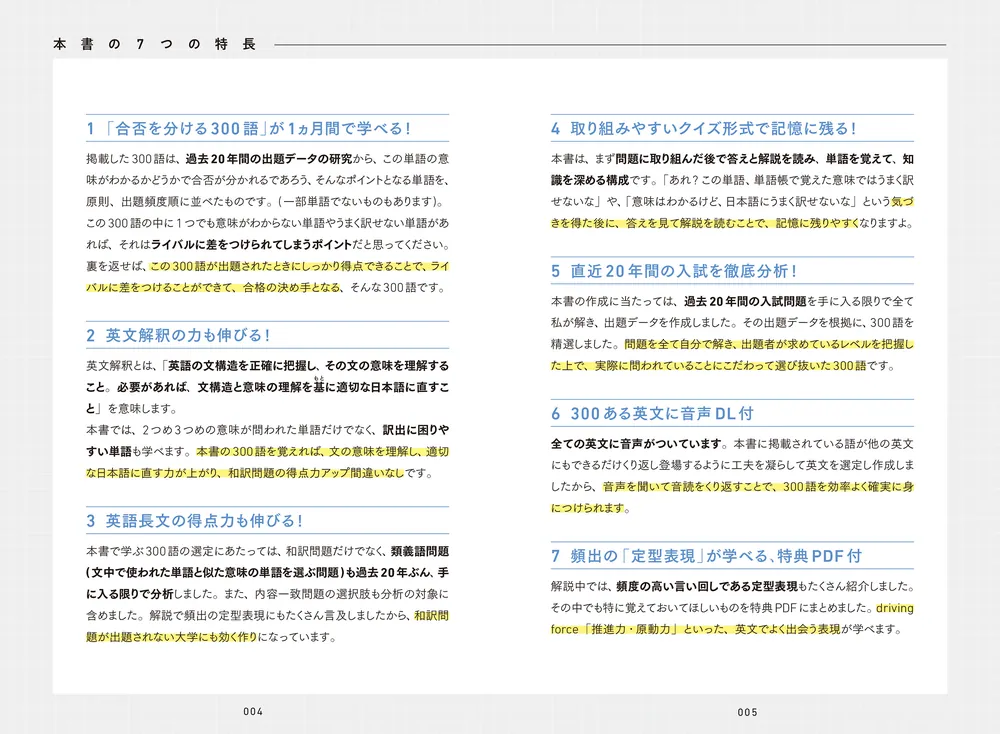Click highlighted text につけられます
Viewport: 1000px width, 734px height.
coord(587,508)
